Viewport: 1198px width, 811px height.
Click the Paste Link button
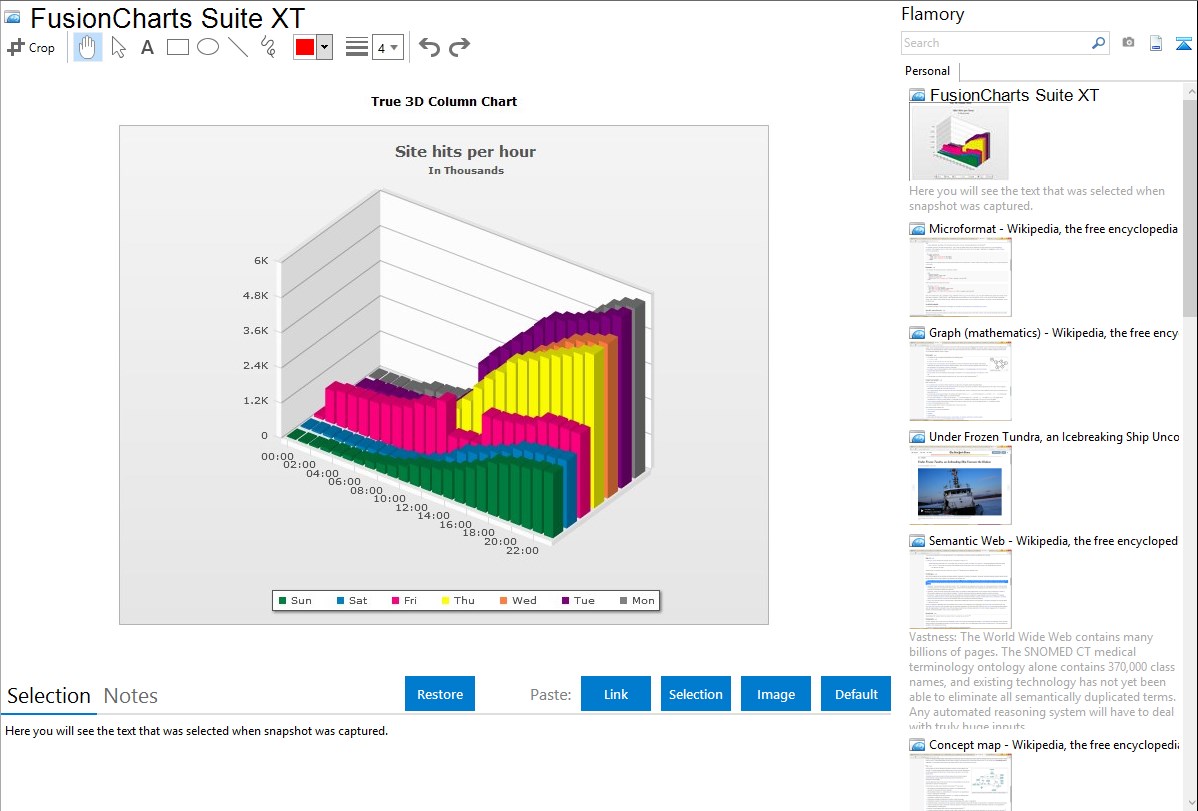(x=616, y=694)
